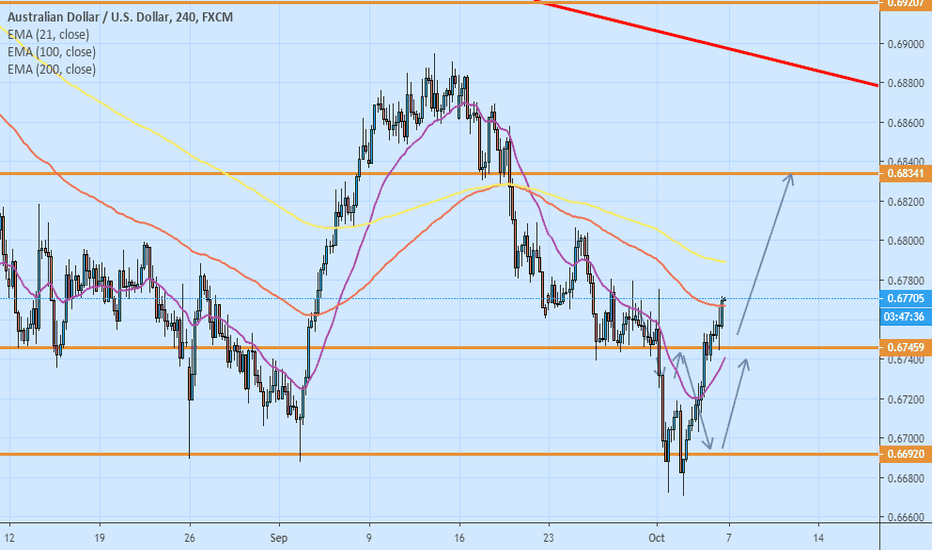The image size is (932, 550).
Task: Click the 0.67000 price axis value
Action: [x=906, y=439]
